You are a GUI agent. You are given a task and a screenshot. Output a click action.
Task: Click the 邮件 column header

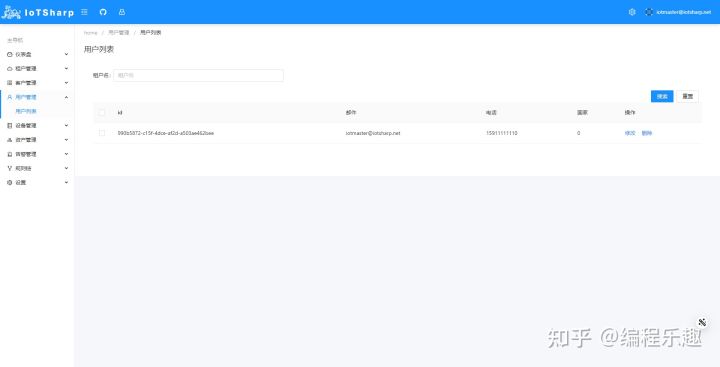tap(351, 113)
